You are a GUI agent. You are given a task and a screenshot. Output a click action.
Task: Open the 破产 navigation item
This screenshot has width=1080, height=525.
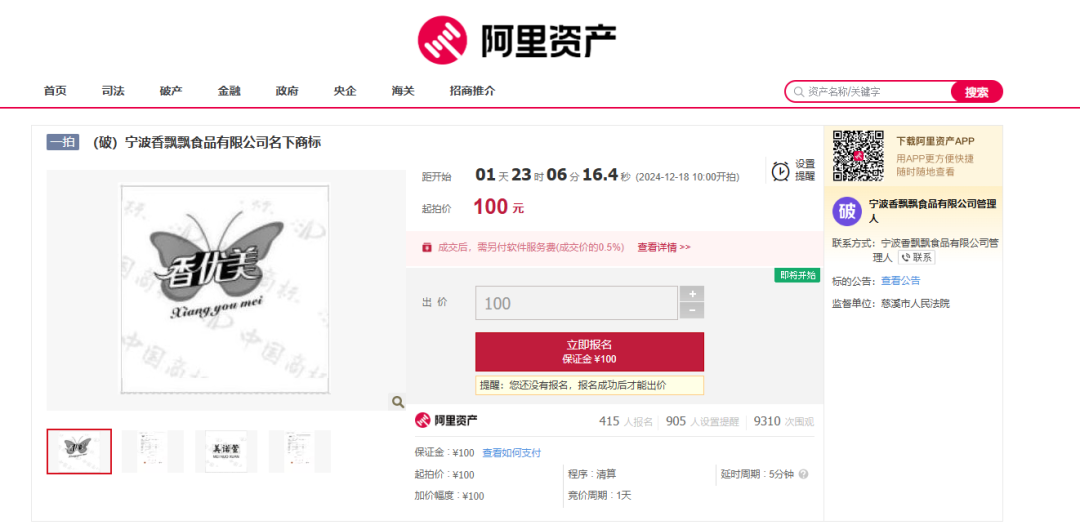(x=171, y=91)
